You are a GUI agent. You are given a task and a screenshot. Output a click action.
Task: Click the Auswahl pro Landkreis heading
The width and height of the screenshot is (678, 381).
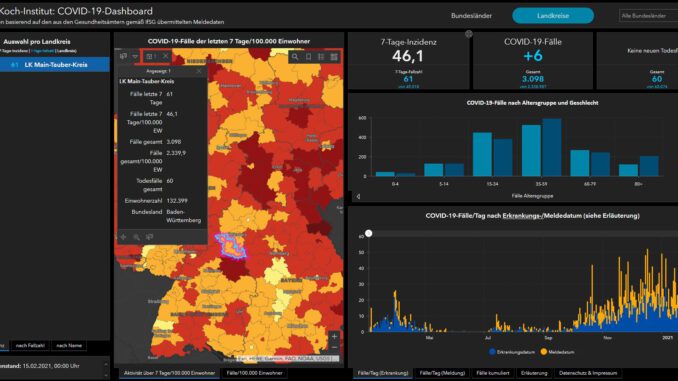[x=37, y=42]
